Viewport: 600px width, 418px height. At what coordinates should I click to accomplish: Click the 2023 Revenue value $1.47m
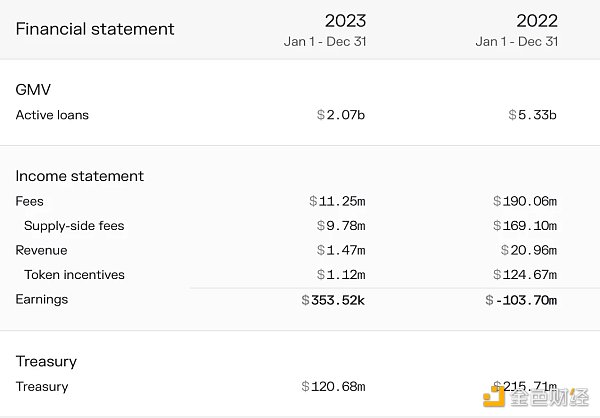click(x=340, y=250)
